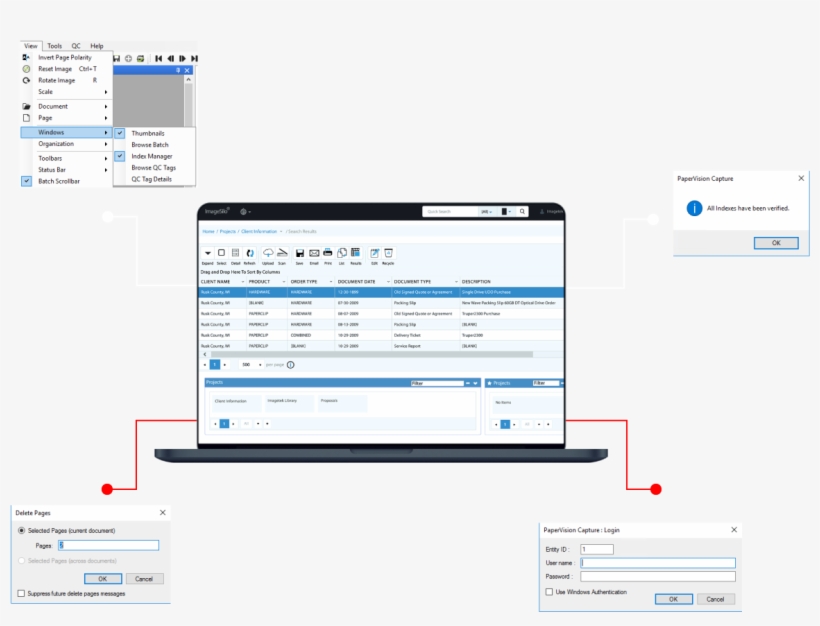
Task: Start a scan with the Scan icon
Action: [x=282, y=253]
